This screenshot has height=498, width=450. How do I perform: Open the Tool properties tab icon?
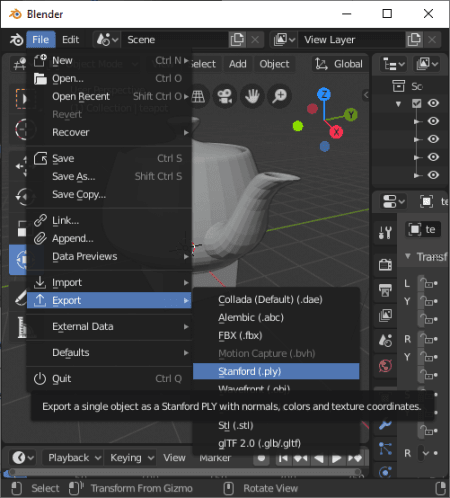tap(385, 232)
